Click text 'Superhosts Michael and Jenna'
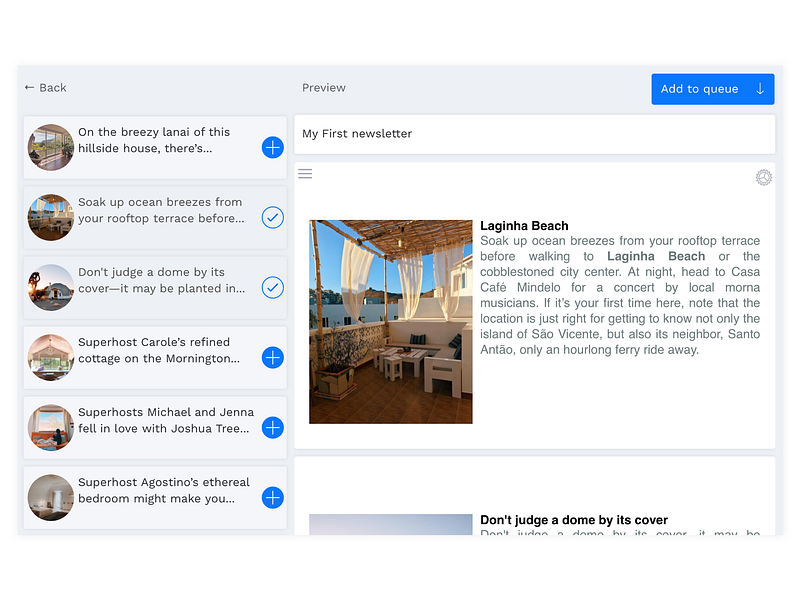This screenshot has width=800, height=600. (166, 412)
